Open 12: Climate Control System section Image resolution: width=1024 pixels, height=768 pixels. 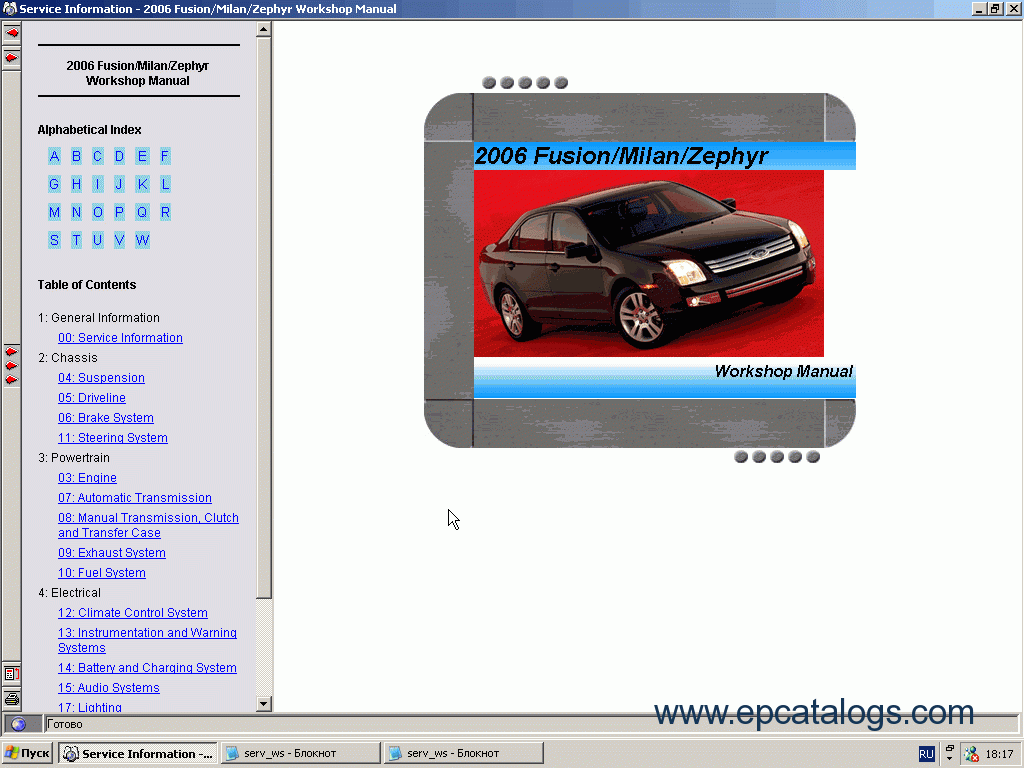tap(133, 613)
